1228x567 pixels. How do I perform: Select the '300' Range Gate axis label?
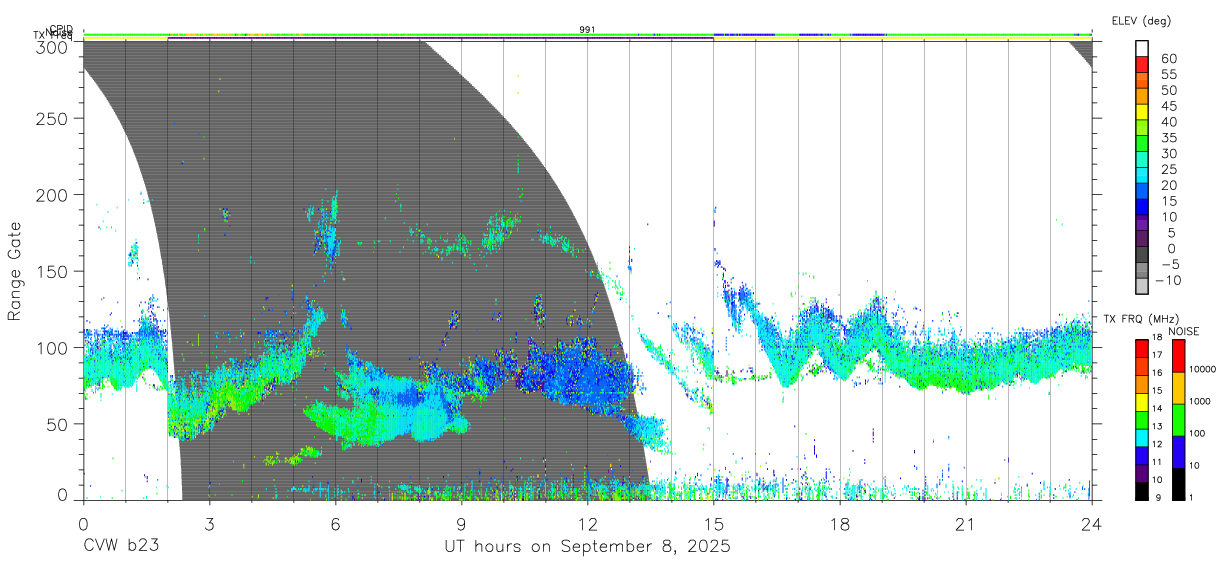pyautogui.click(x=54, y=47)
